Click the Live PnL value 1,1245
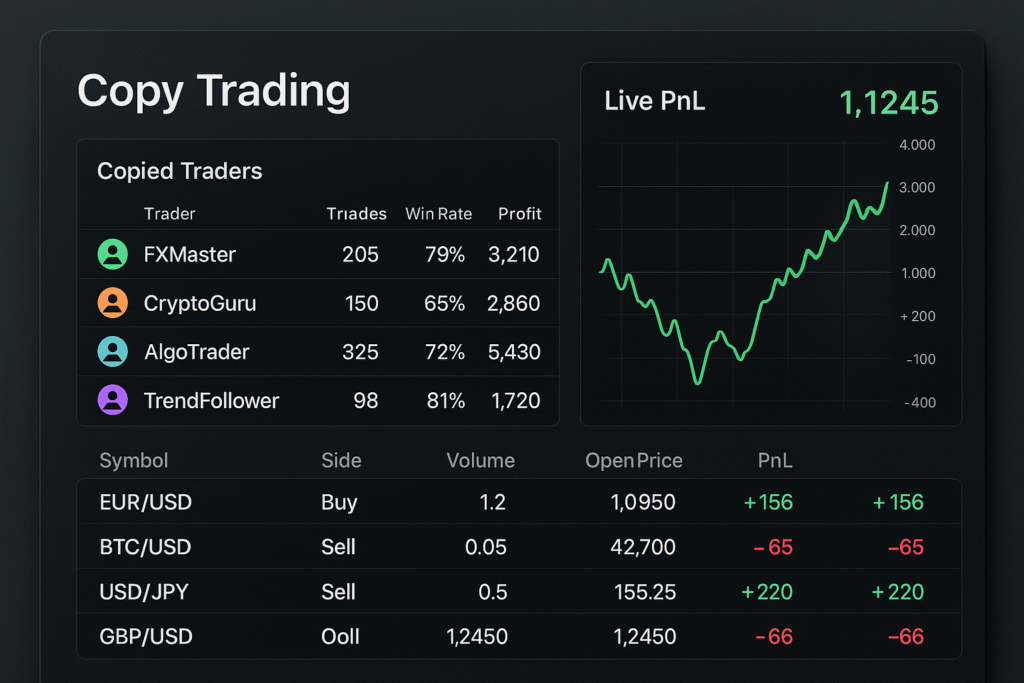The image size is (1024, 683). click(889, 102)
